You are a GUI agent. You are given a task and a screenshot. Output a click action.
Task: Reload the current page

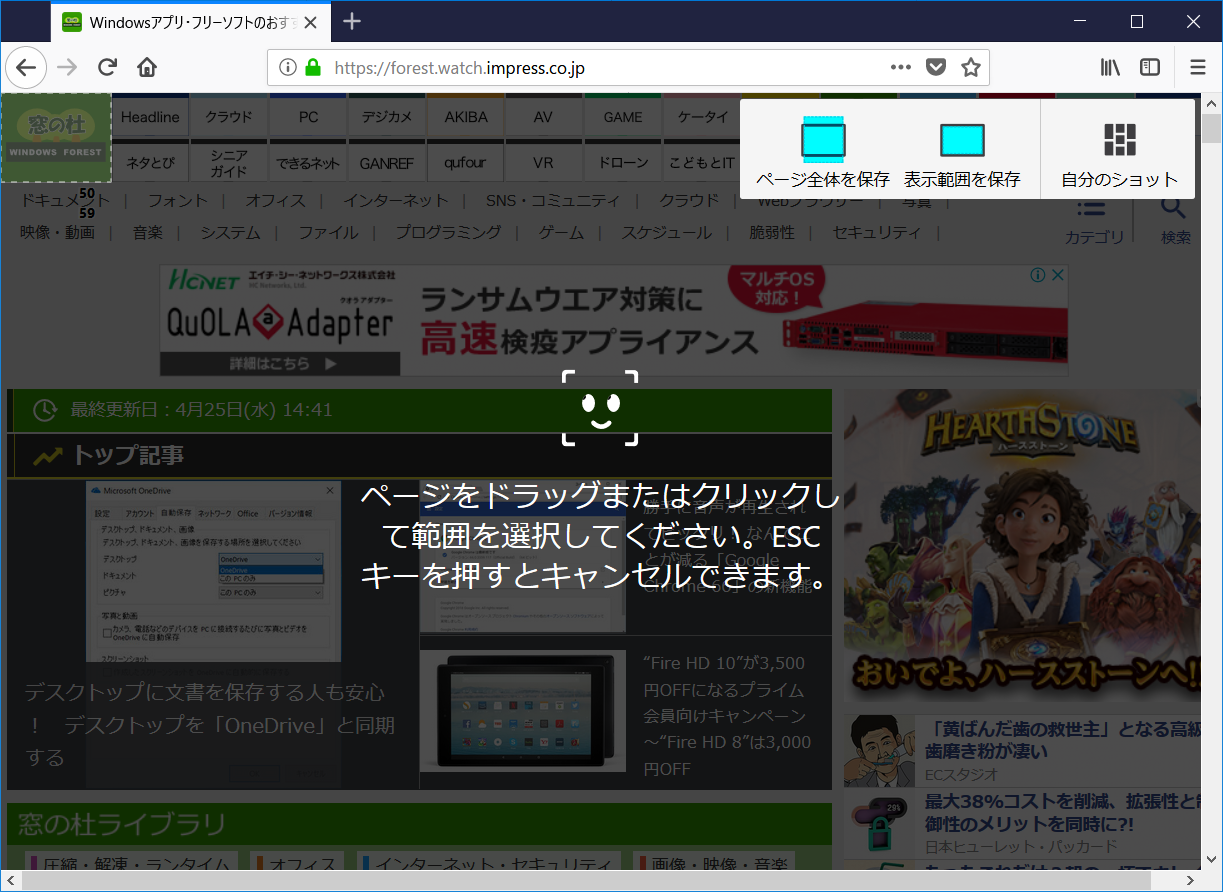tap(107, 67)
